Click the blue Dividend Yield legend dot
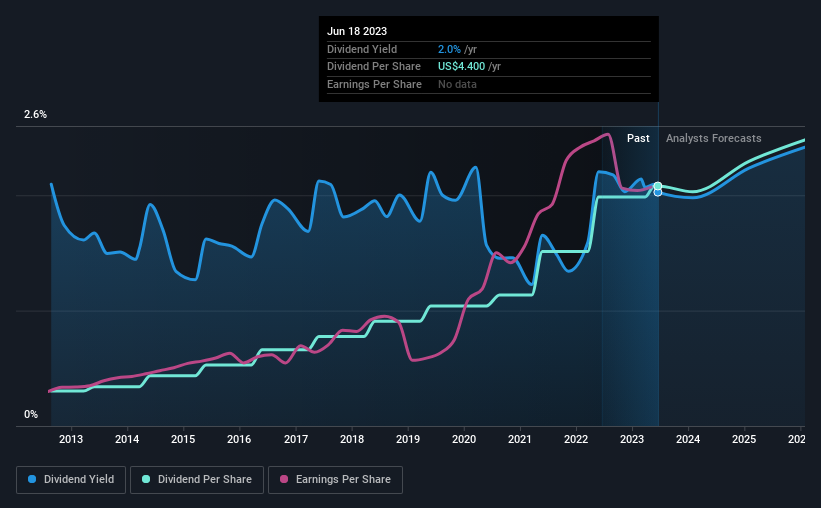Image resolution: width=821 pixels, height=508 pixels. tap(32, 479)
